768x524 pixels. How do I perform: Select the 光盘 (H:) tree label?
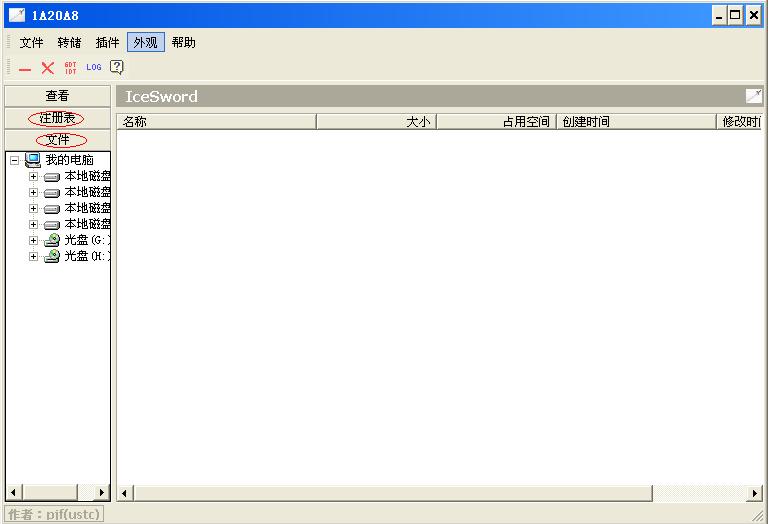click(87, 256)
